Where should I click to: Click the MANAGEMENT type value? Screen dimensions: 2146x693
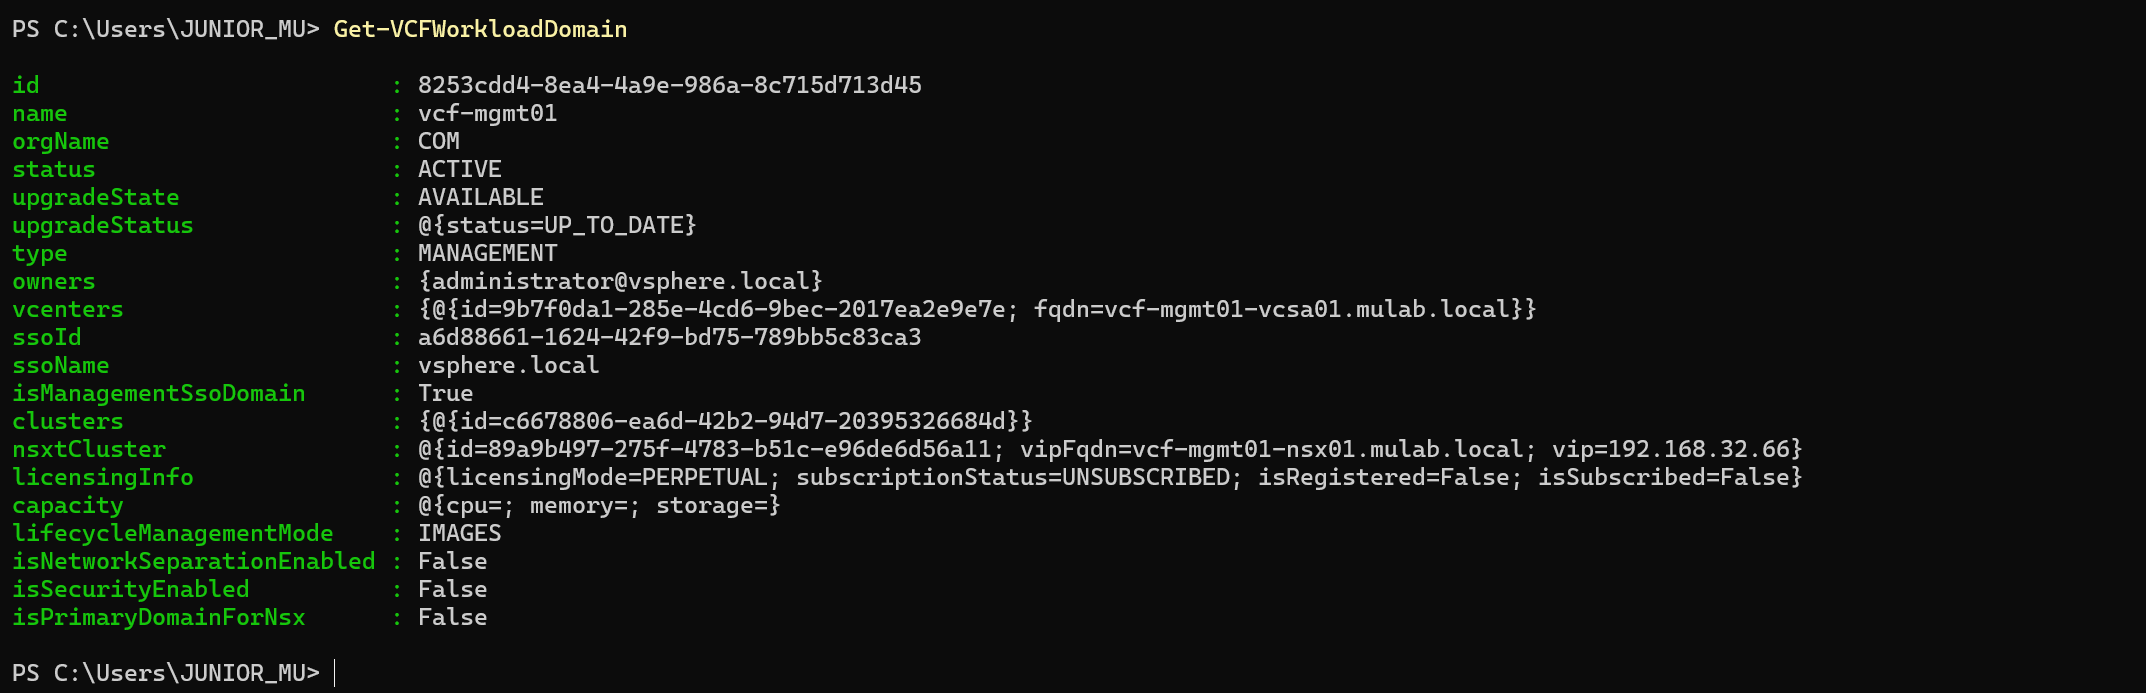[487, 253]
